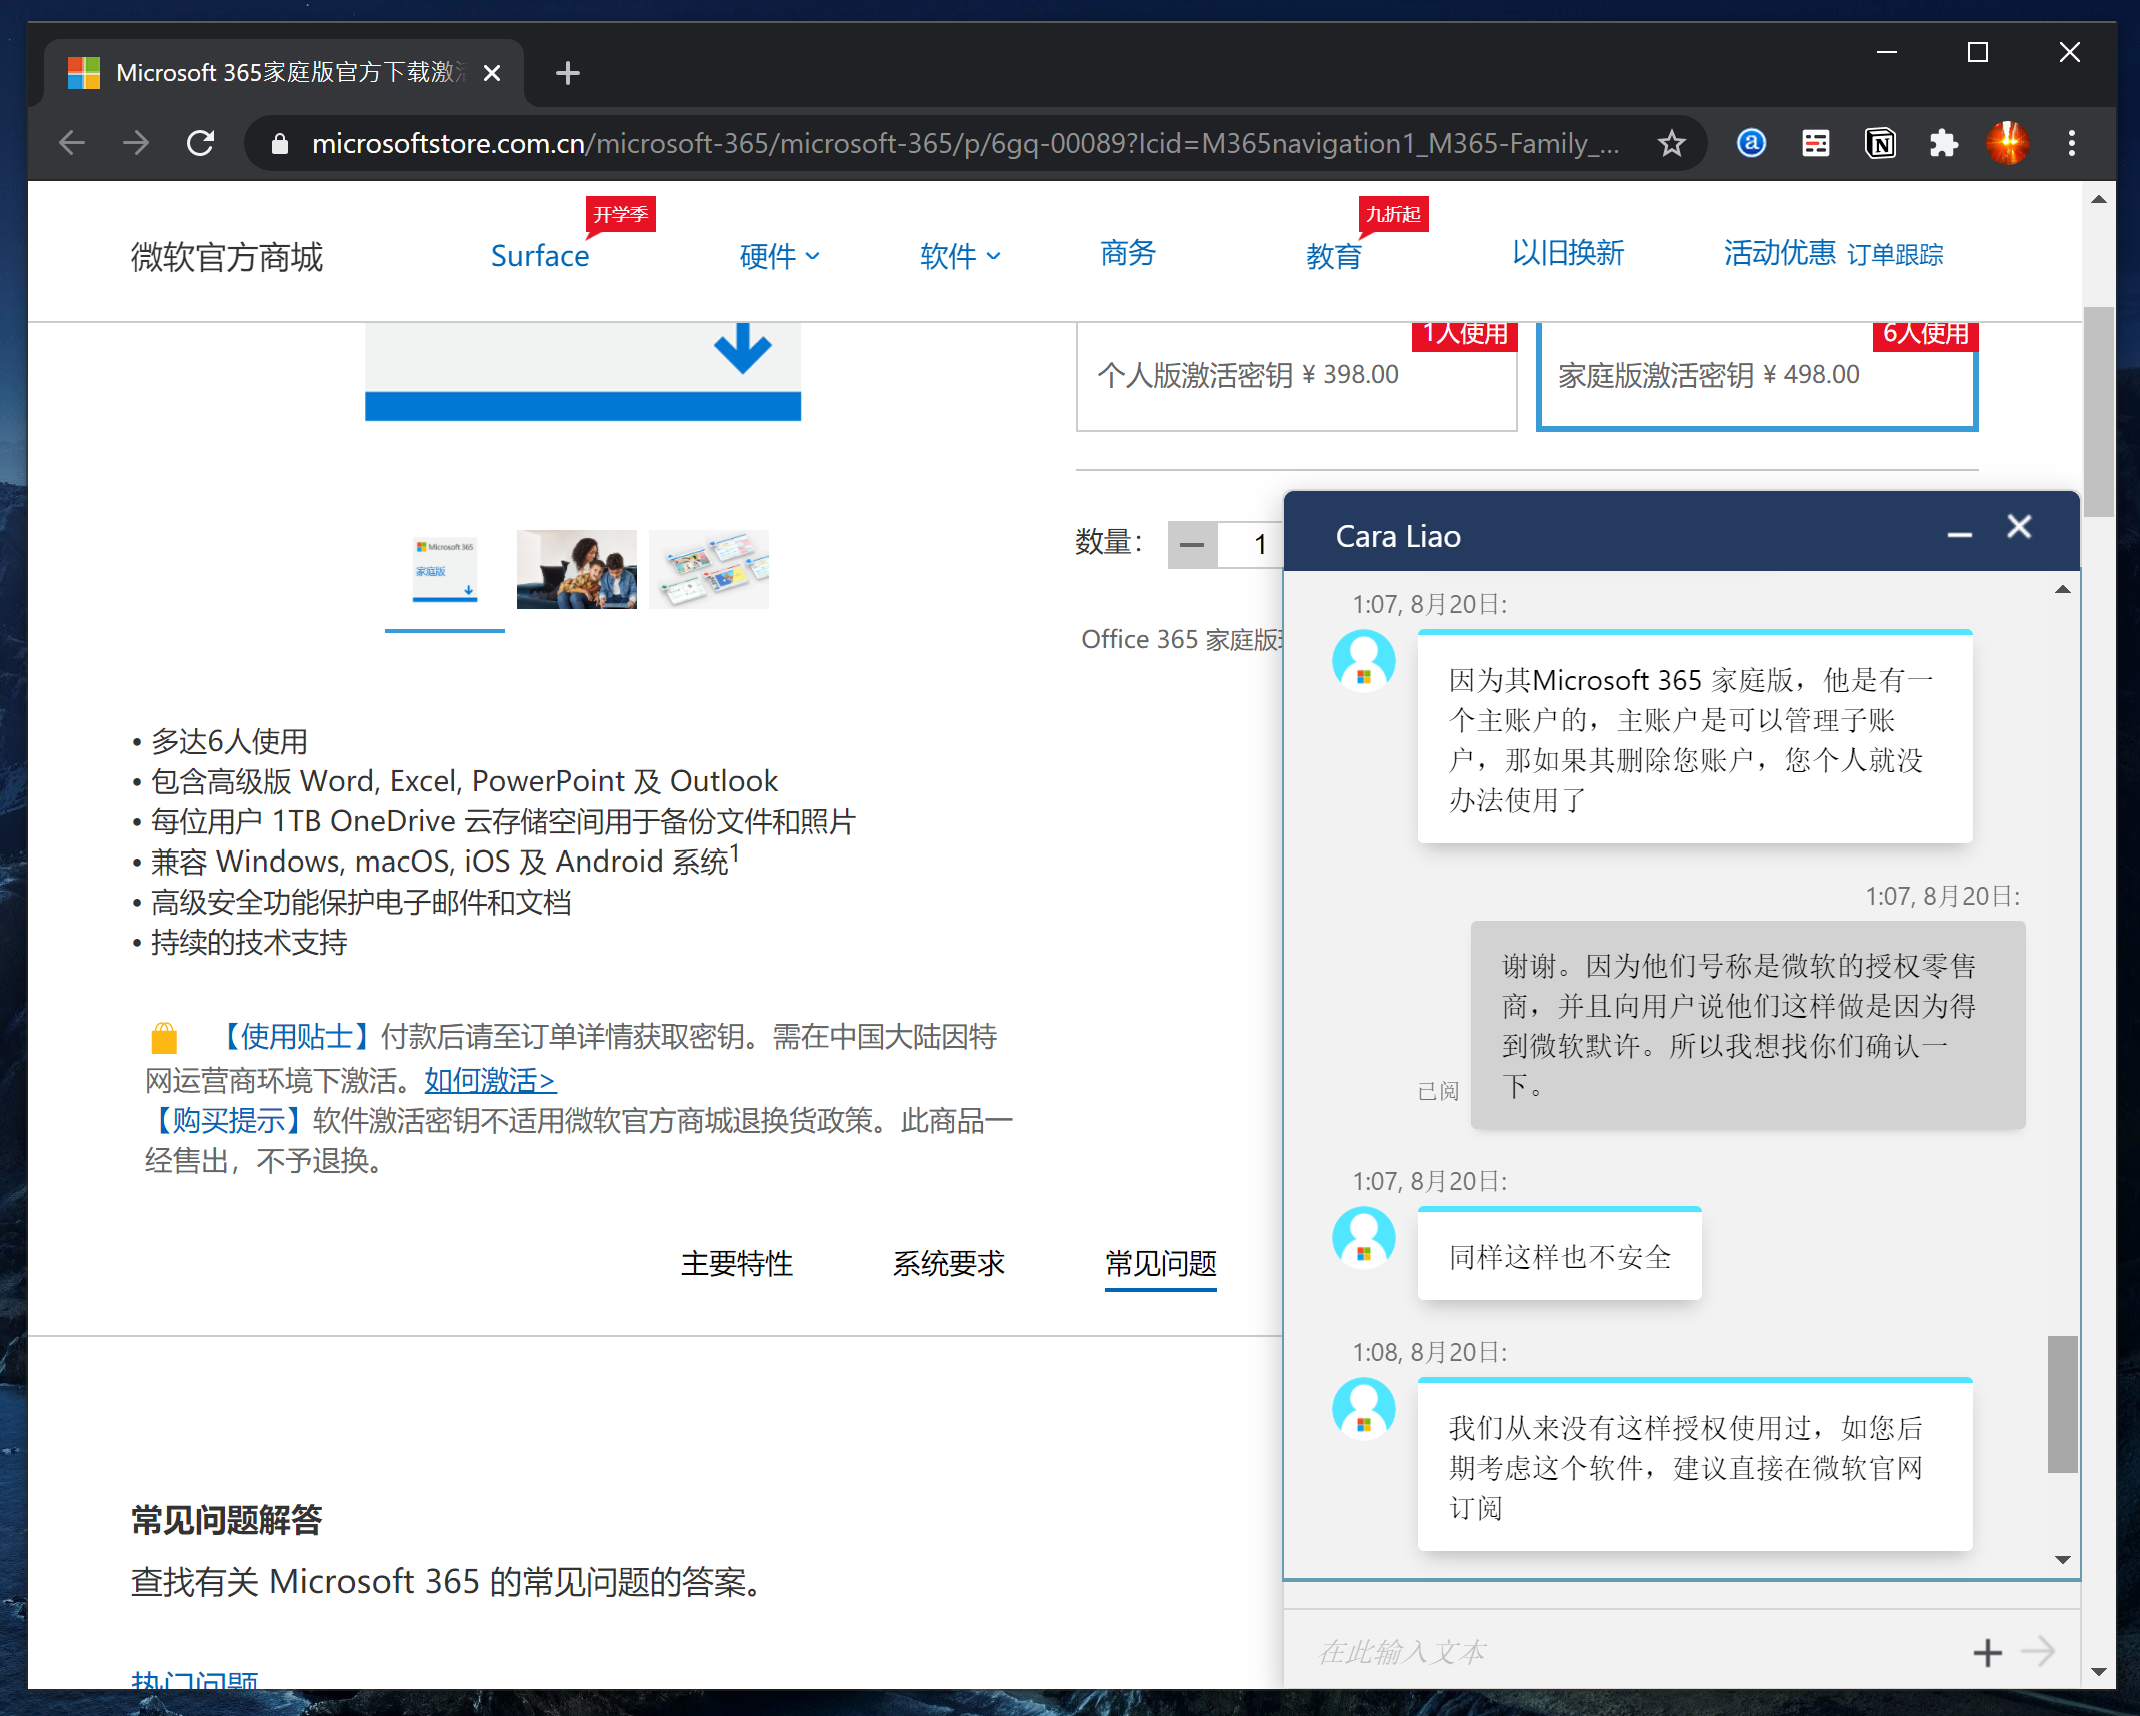Image resolution: width=2140 pixels, height=1716 pixels.
Task: Open the 如何激活 link
Action: click(490, 1080)
